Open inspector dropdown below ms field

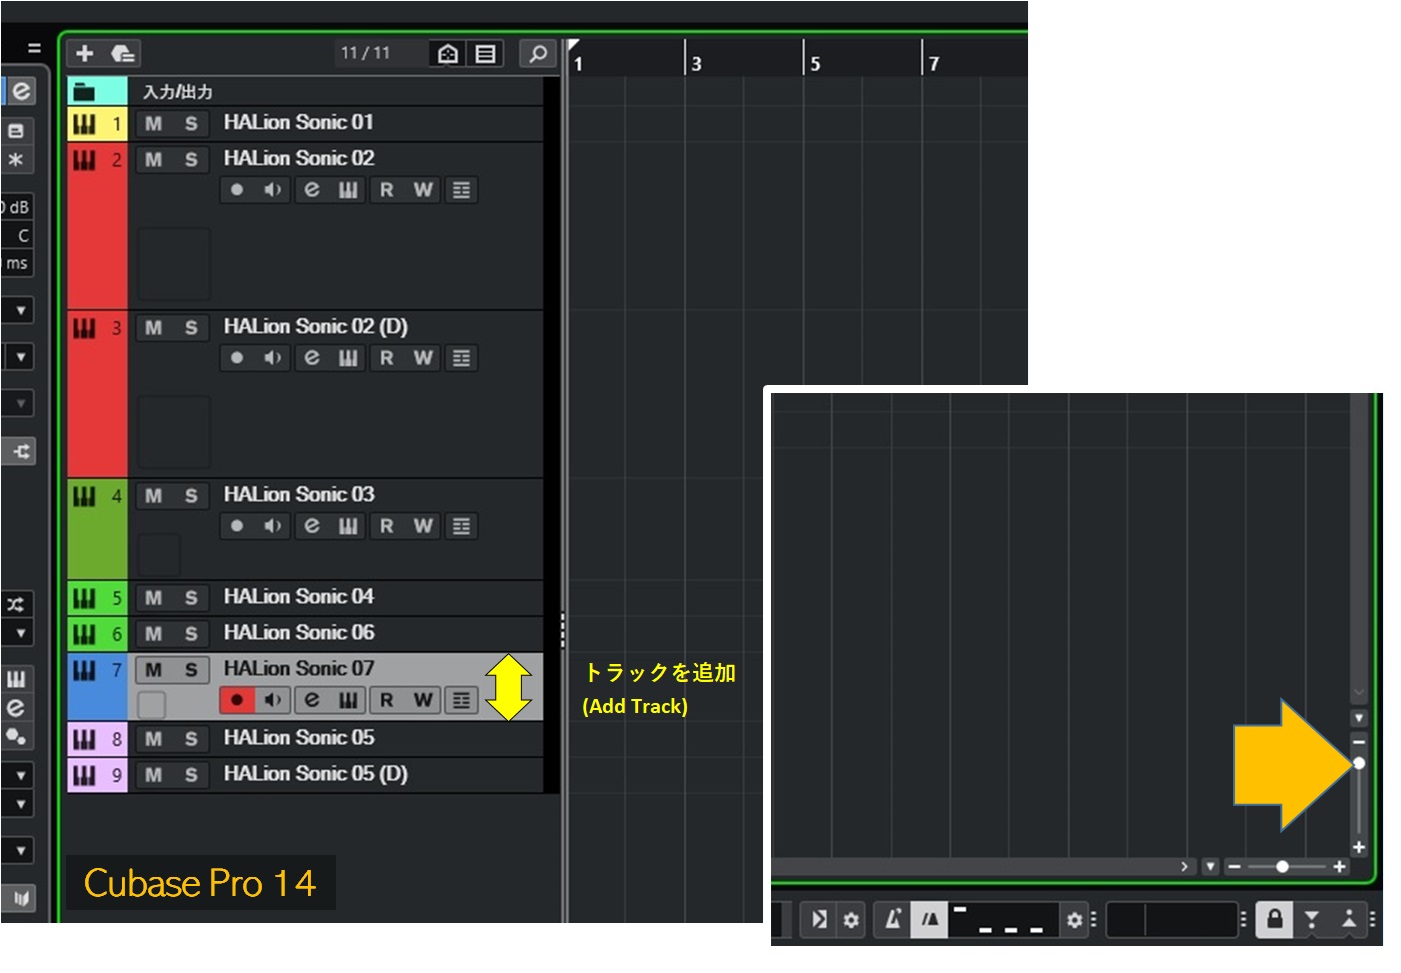pos(20,311)
